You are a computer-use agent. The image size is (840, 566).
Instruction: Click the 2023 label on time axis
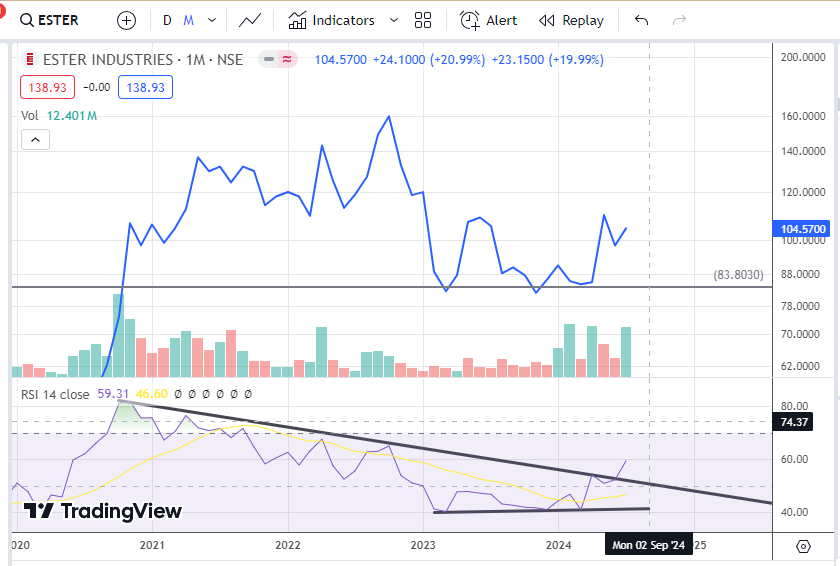pos(423,545)
